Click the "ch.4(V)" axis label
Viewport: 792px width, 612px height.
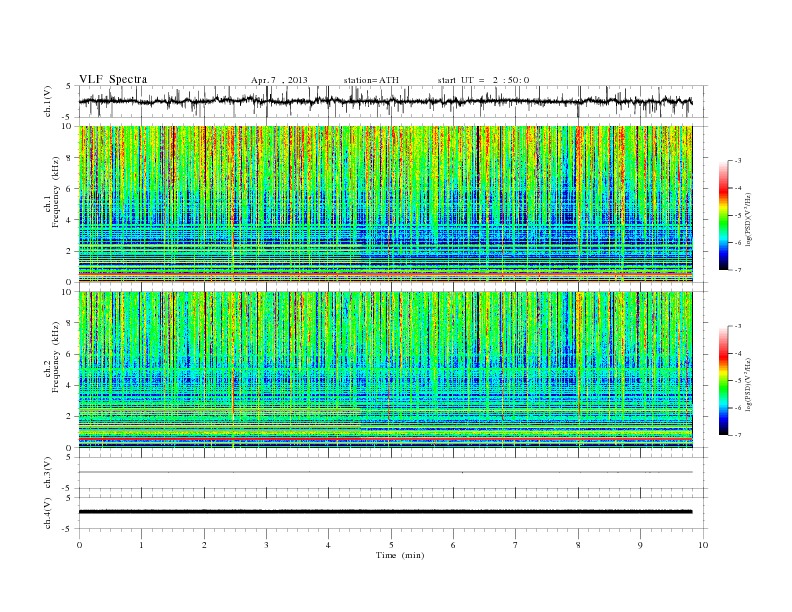pos(48,515)
